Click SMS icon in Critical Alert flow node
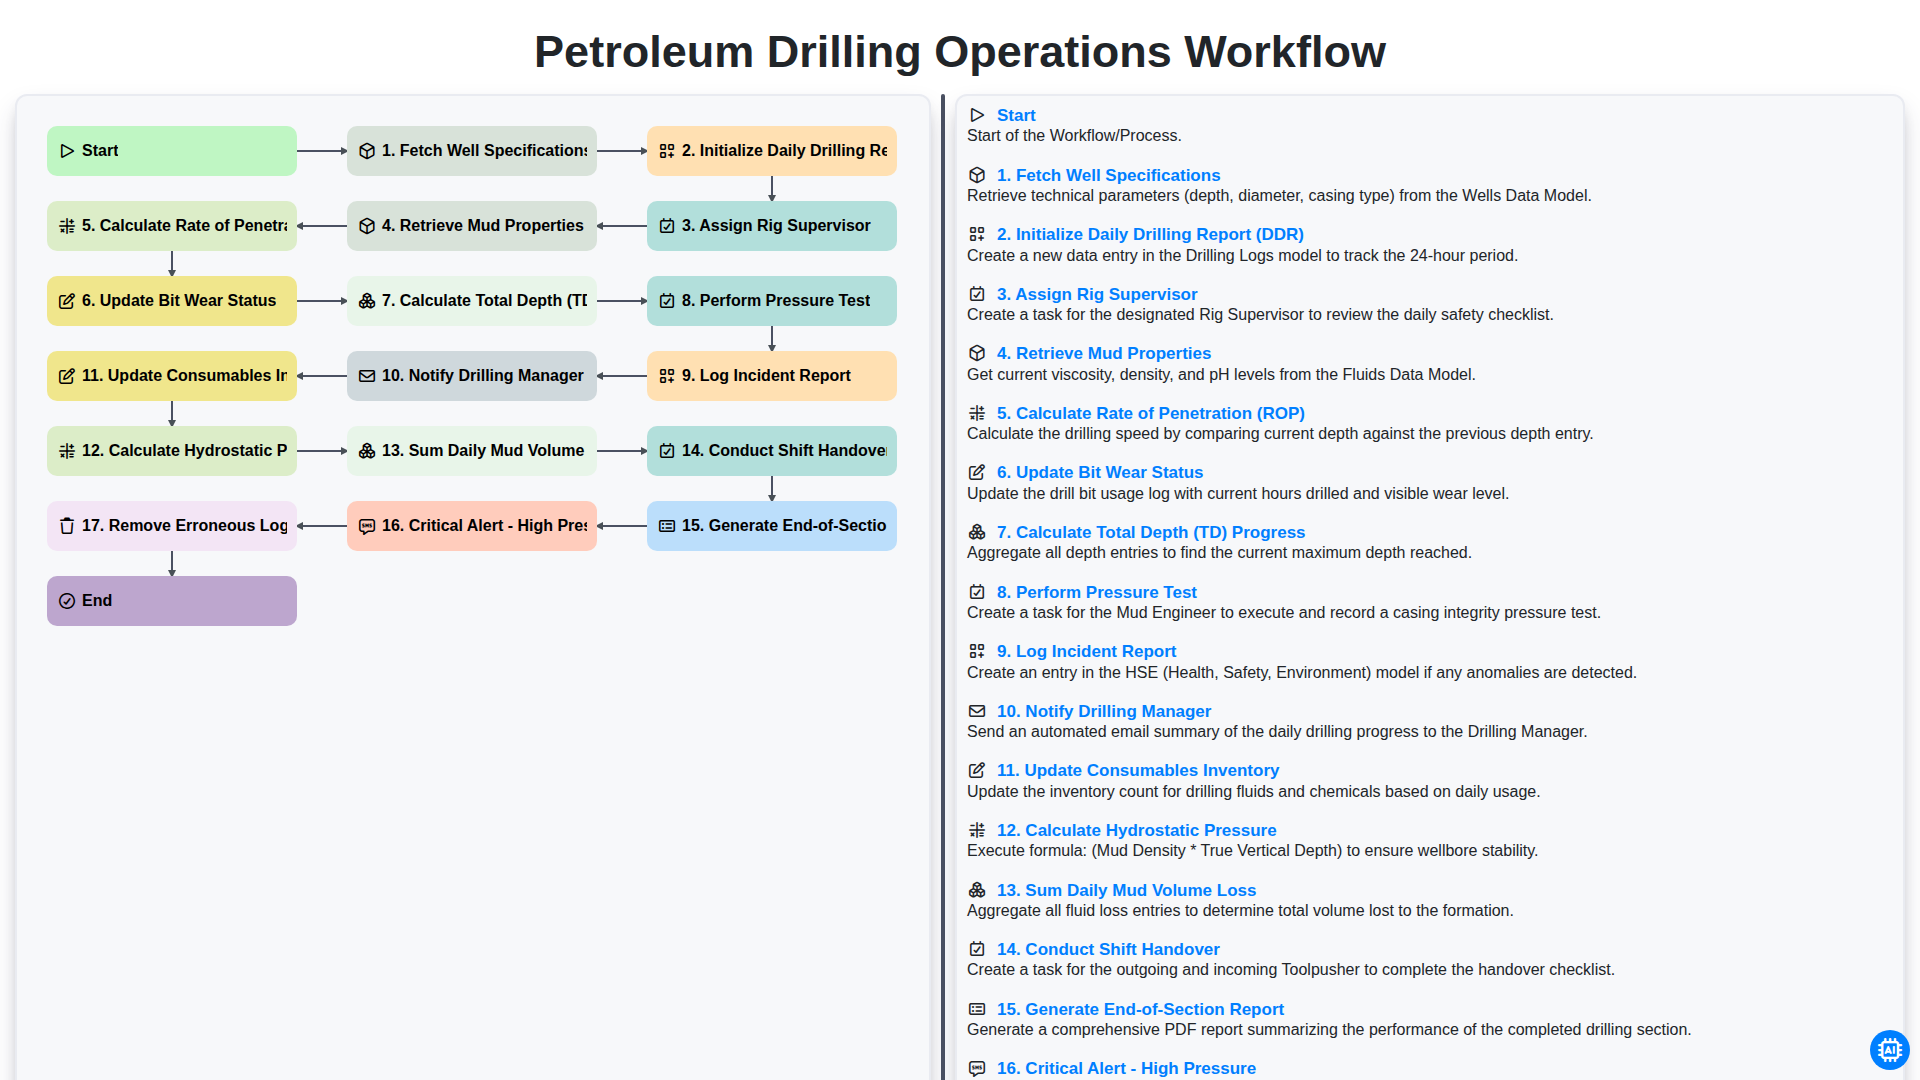Screen dimensions: 1920x1080 367,526
